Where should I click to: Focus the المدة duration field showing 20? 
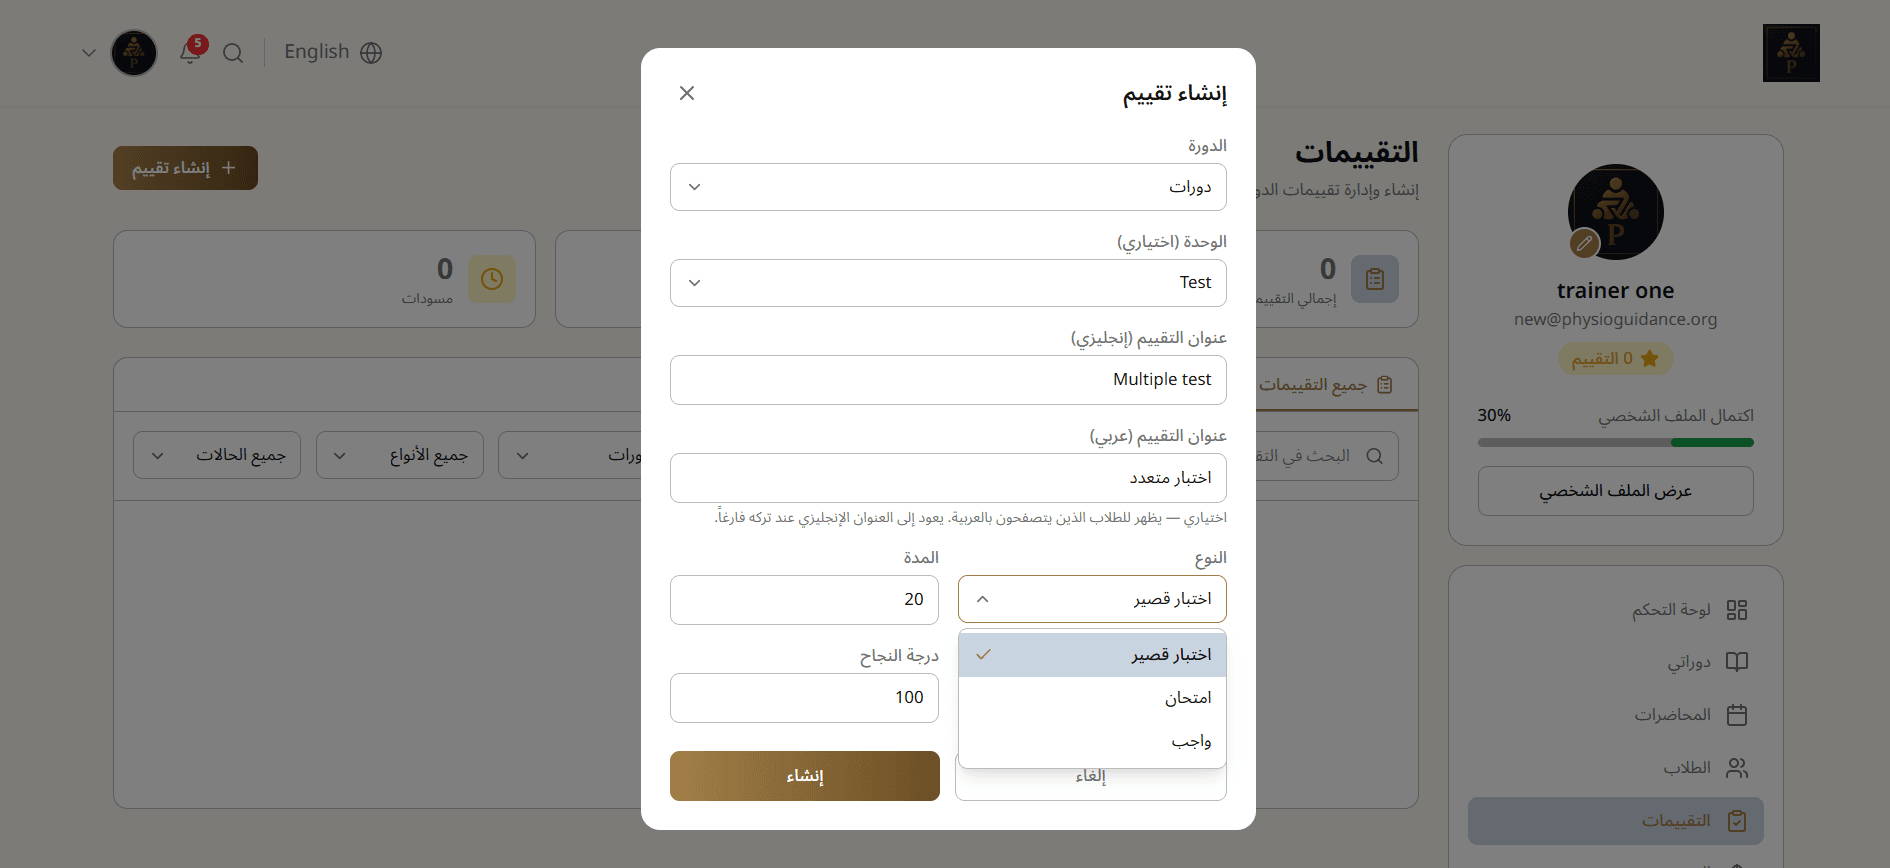click(x=804, y=600)
